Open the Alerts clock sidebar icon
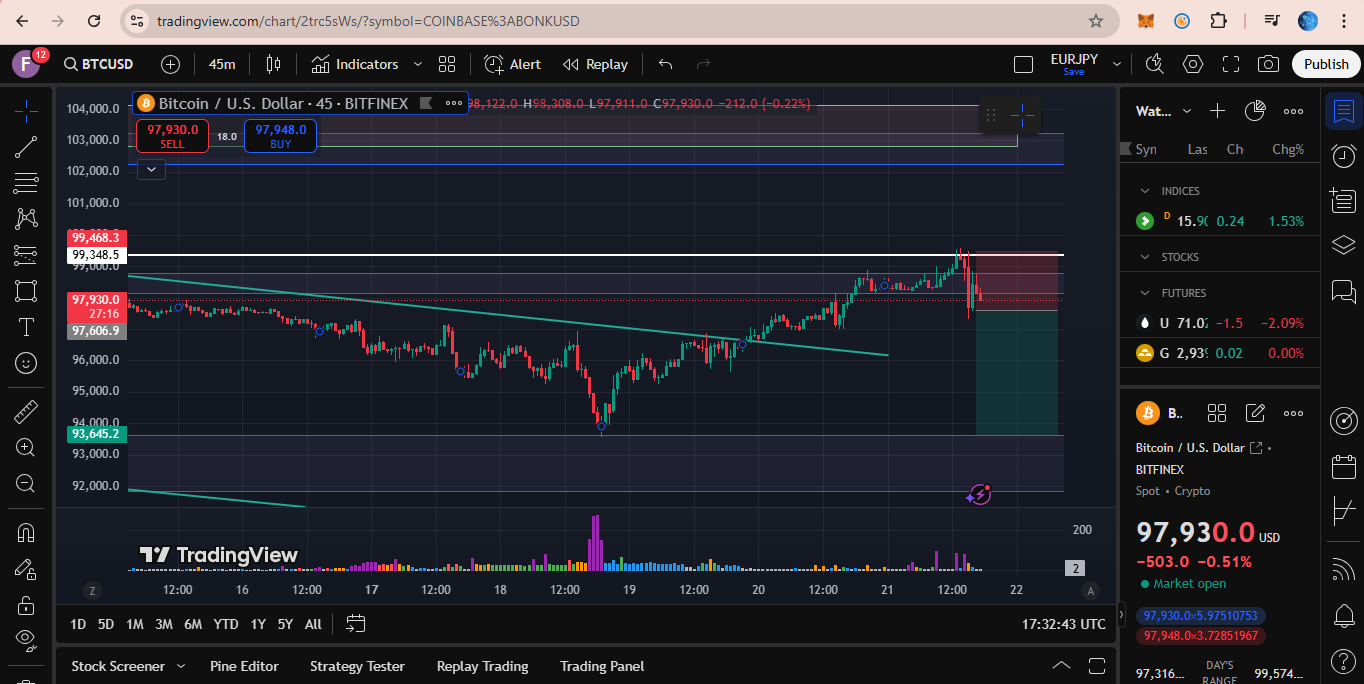 pyautogui.click(x=1343, y=155)
